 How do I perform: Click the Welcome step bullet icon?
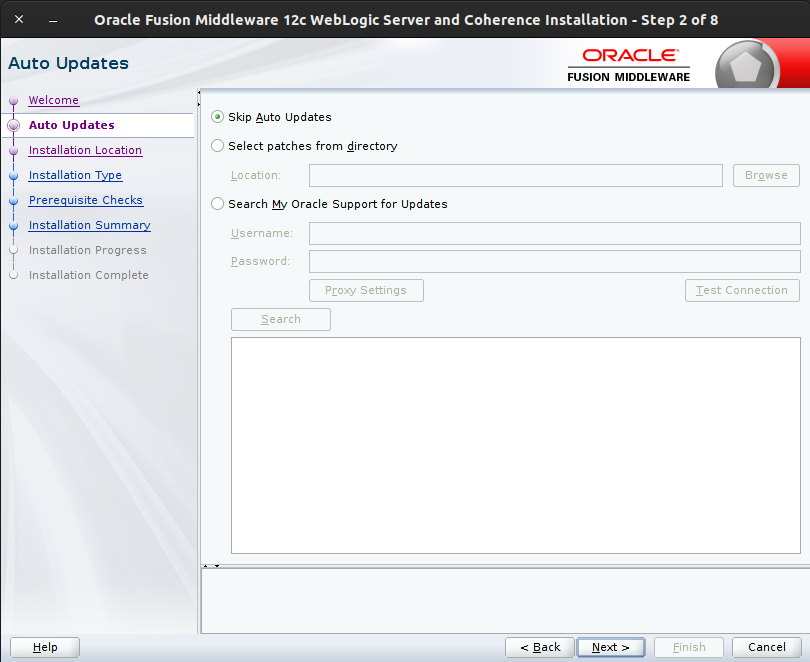(14, 101)
